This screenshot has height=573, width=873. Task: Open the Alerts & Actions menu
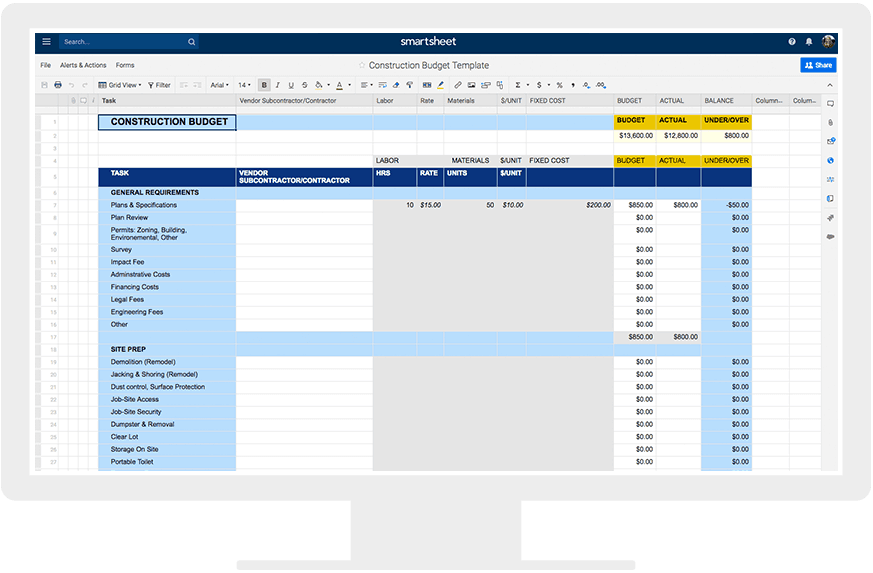click(x=83, y=65)
